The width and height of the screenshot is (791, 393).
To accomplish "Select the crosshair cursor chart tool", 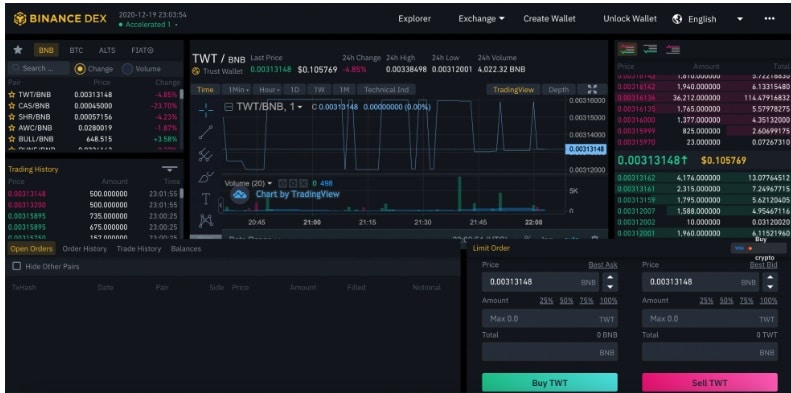I will coord(206,110).
